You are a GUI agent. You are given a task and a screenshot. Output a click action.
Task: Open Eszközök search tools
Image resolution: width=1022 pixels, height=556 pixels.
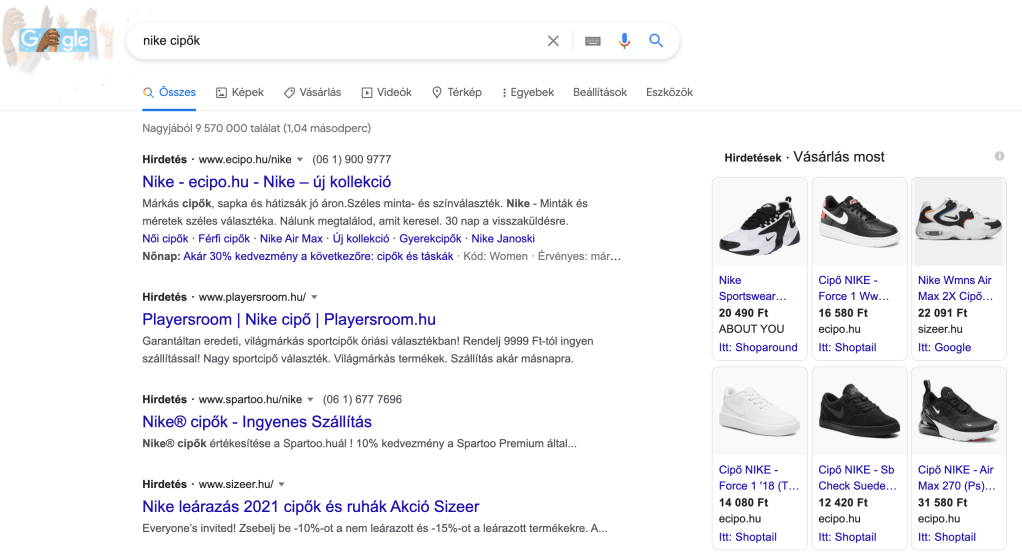coord(669,92)
